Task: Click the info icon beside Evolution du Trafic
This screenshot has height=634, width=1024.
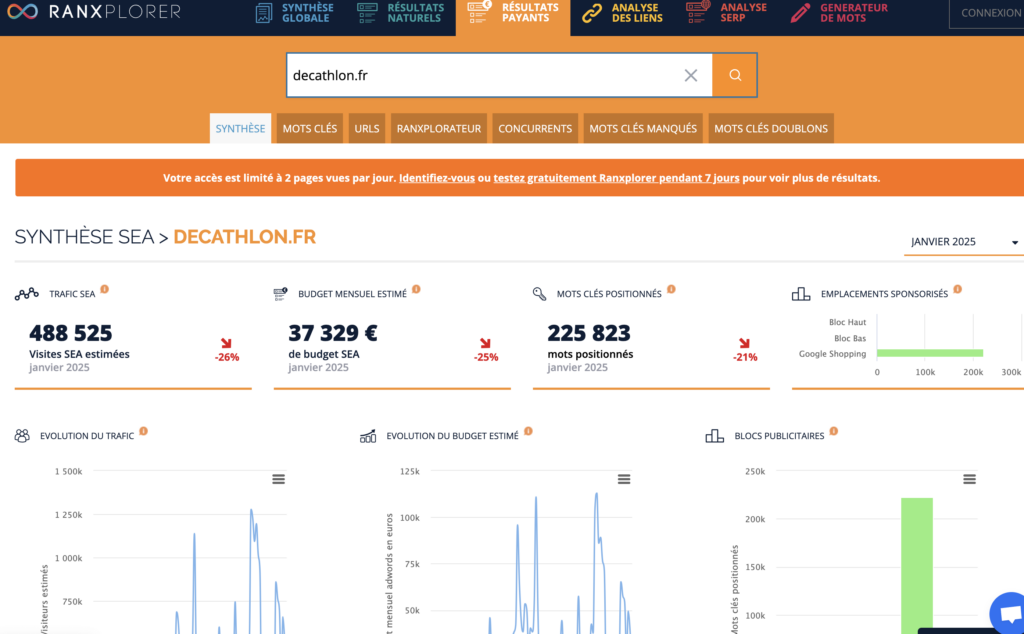Action: (144, 431)
